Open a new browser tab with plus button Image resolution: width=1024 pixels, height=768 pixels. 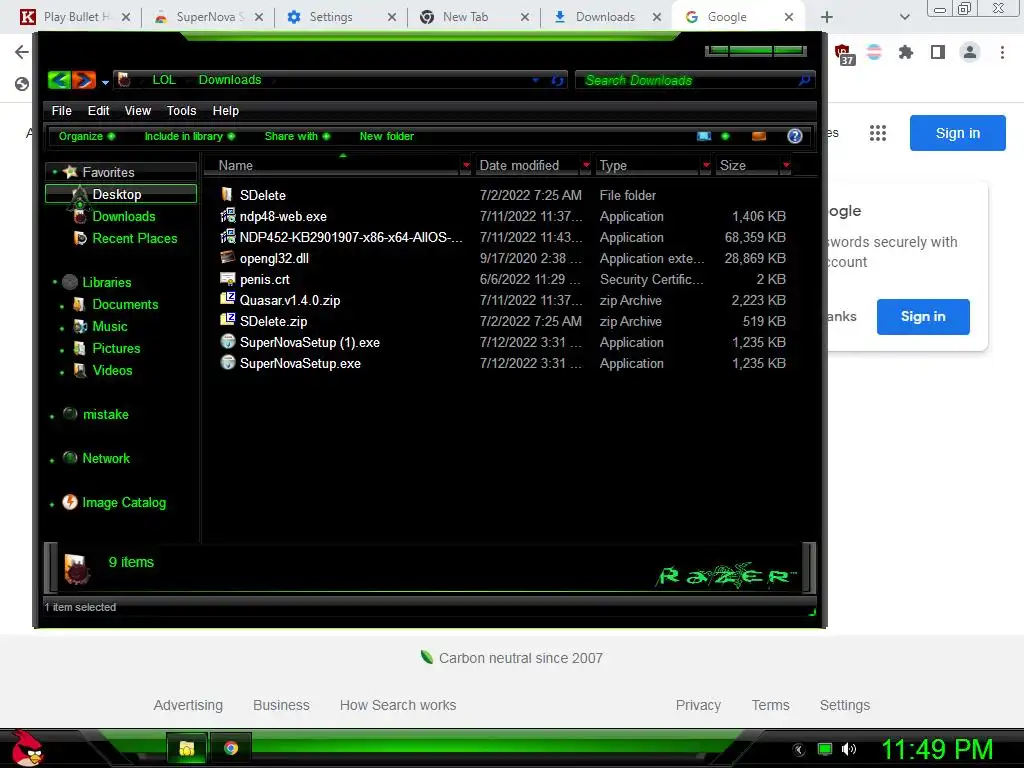(827, 17)
